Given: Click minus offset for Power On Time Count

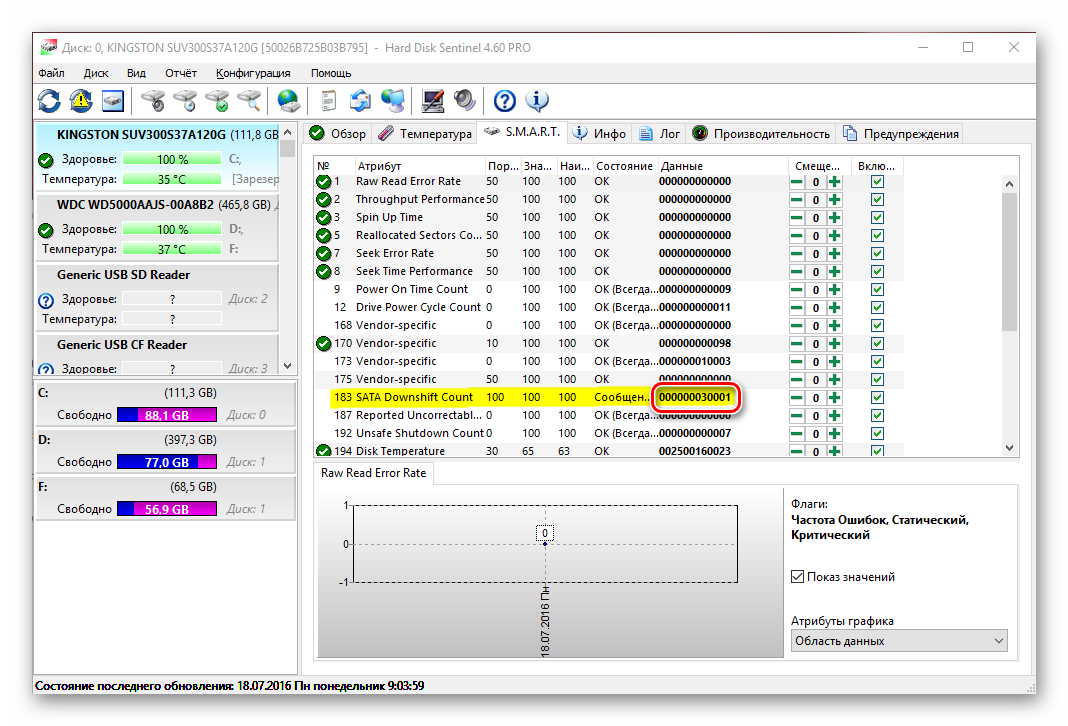Looking at the screenshot, I should (796, 290).
